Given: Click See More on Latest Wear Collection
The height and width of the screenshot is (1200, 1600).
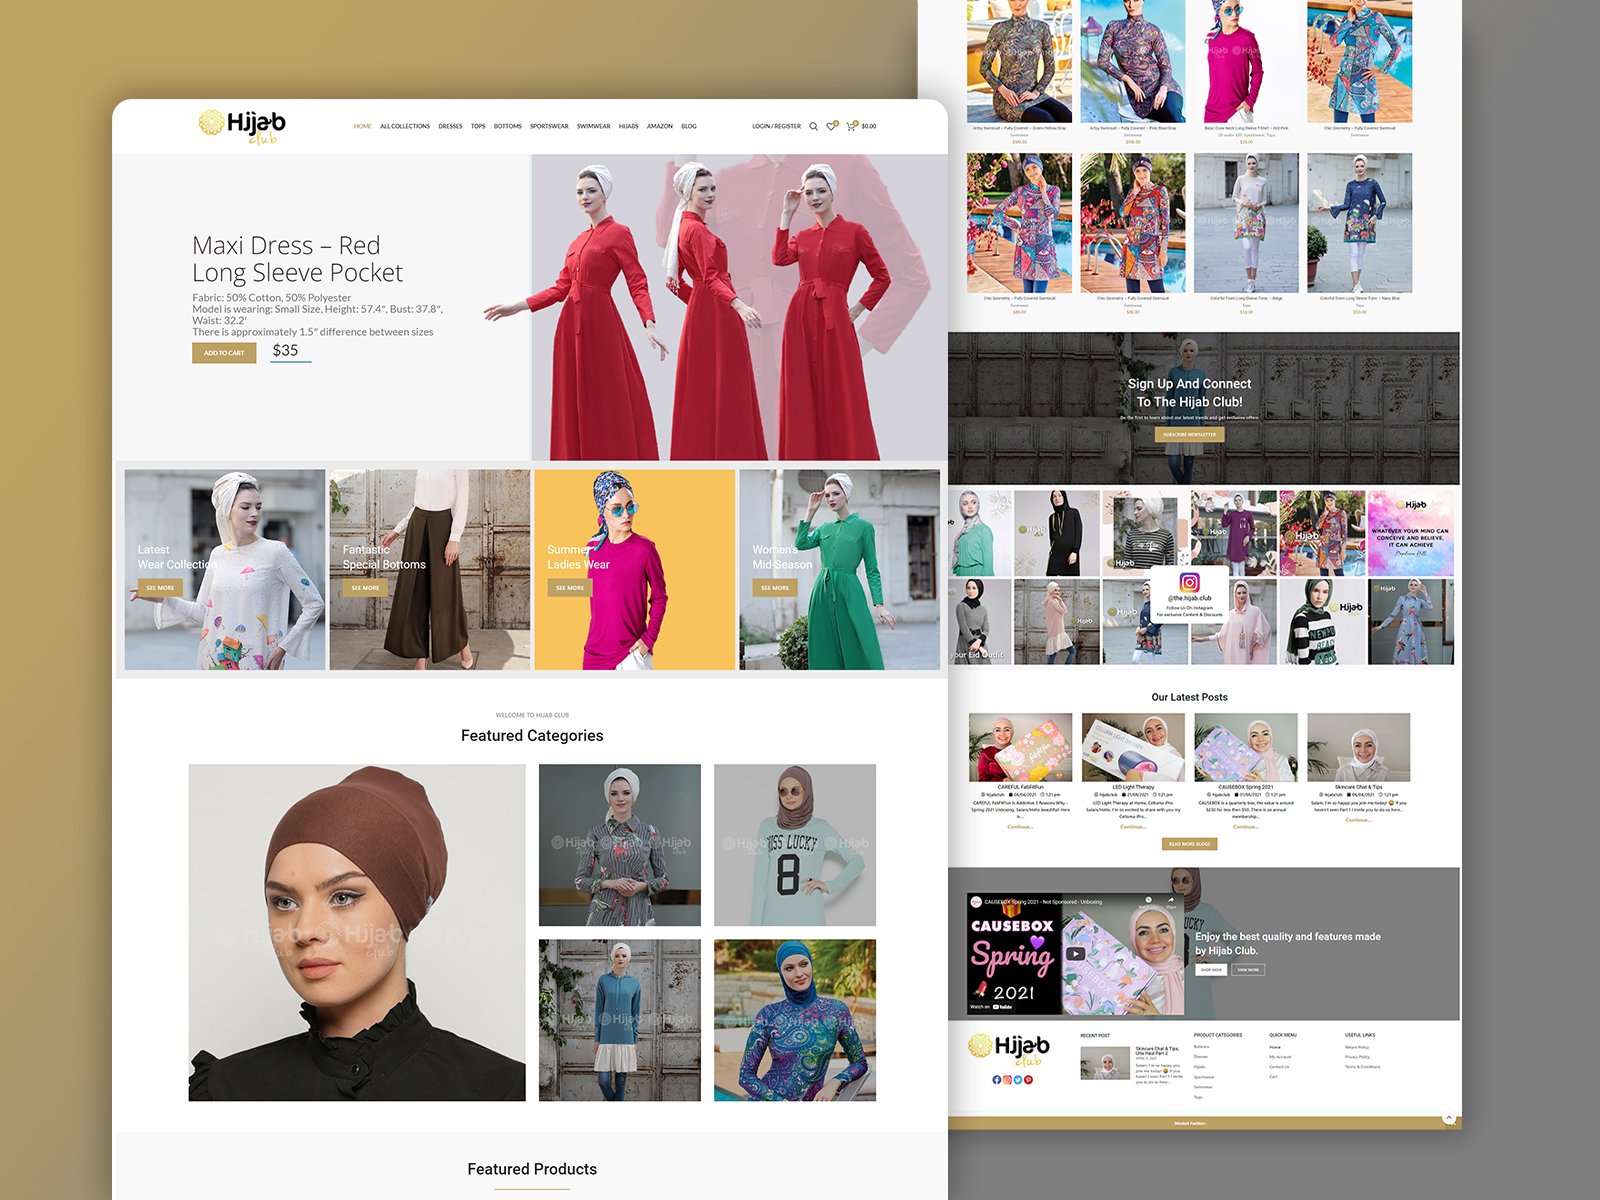Looking at the screenshot, I should pos(160,588).
